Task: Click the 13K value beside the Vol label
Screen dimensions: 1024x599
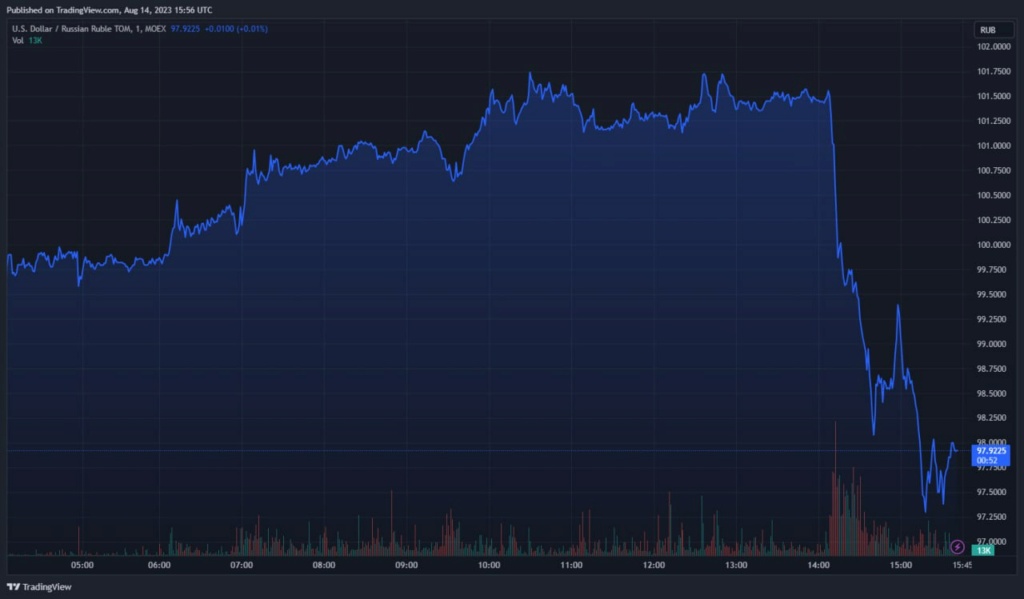Action: 35,40
